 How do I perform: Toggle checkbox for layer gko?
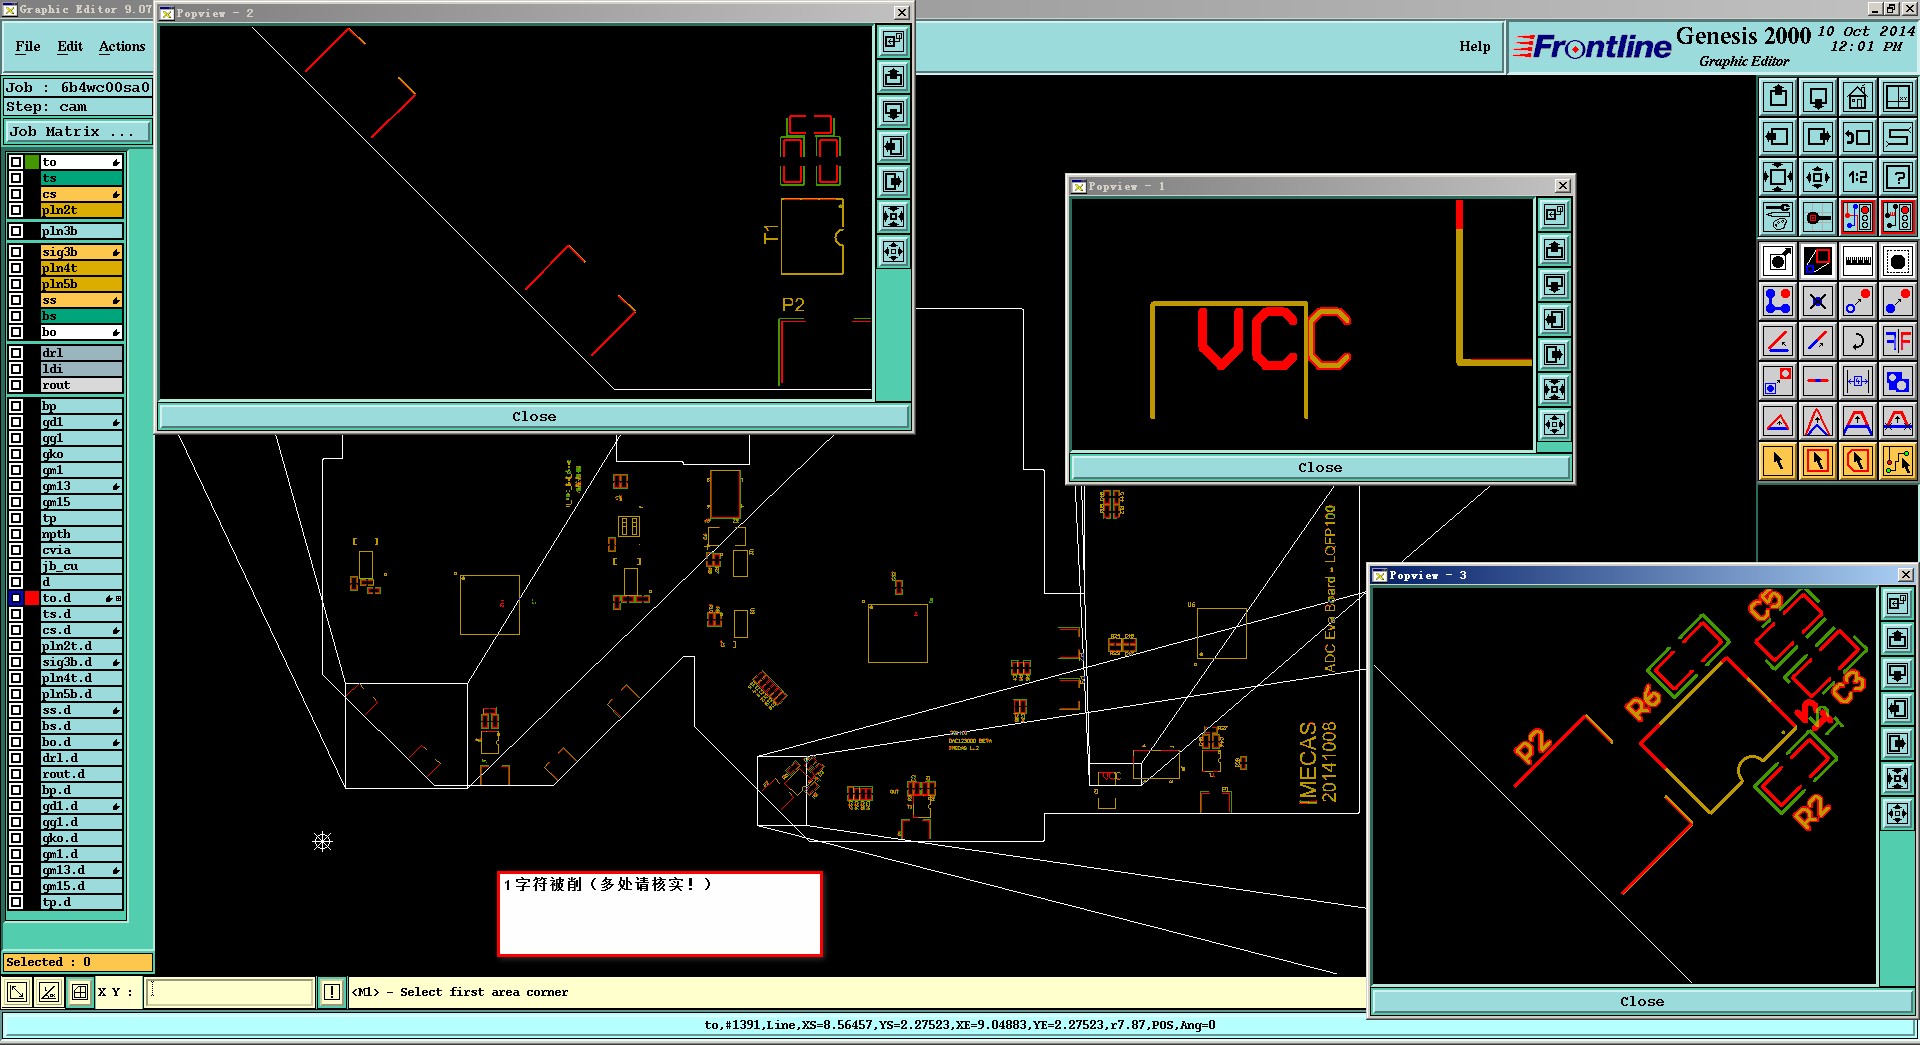(16, 454)
